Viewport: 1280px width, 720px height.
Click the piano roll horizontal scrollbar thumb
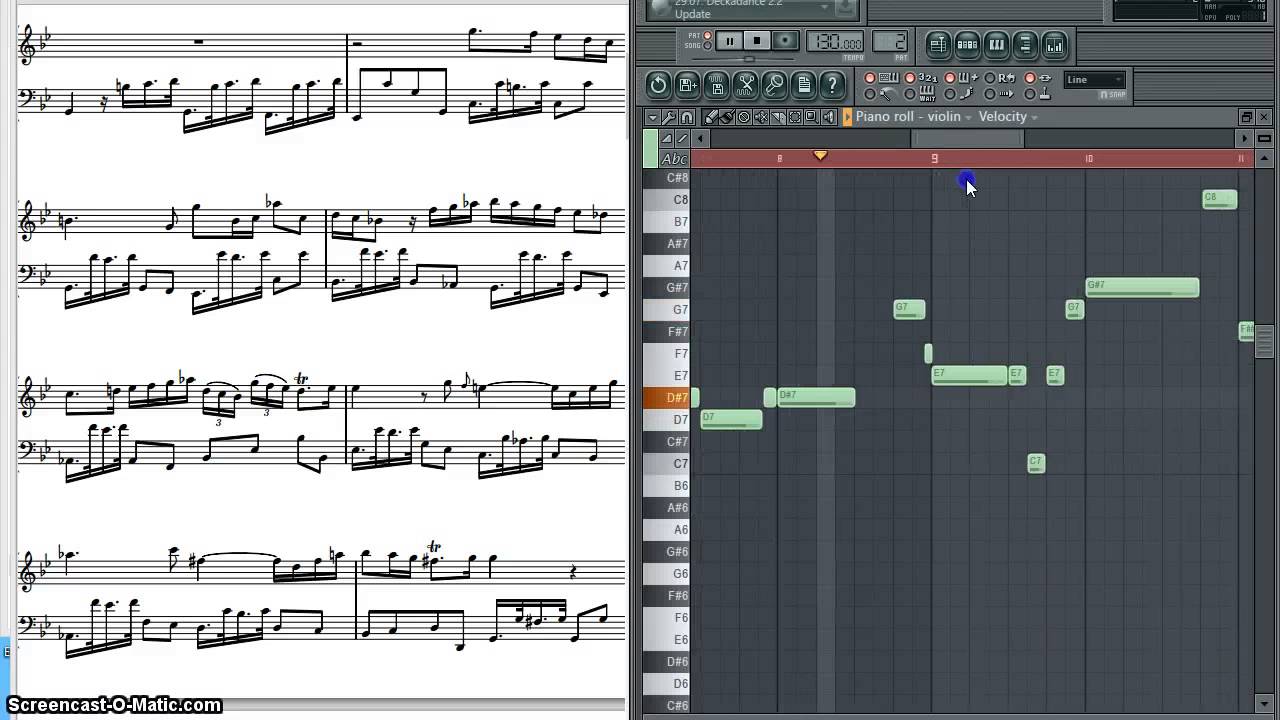click(968, 138)
